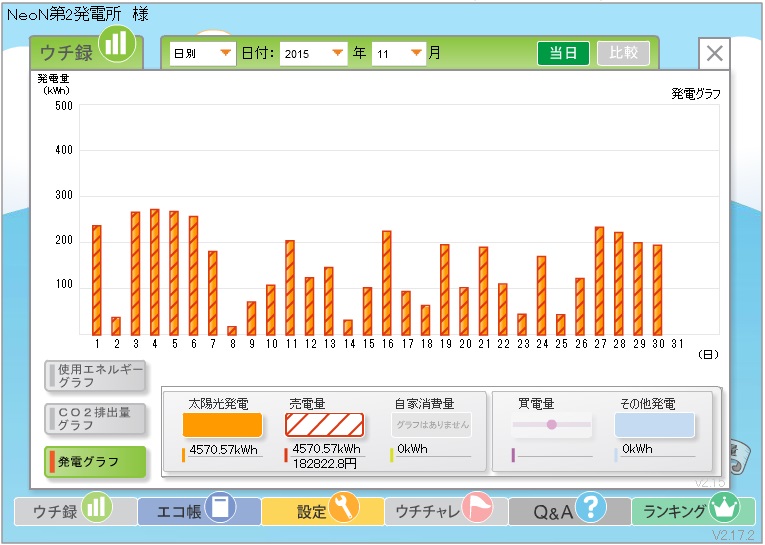Click the 500 y-axis label

tap(64, 106)
